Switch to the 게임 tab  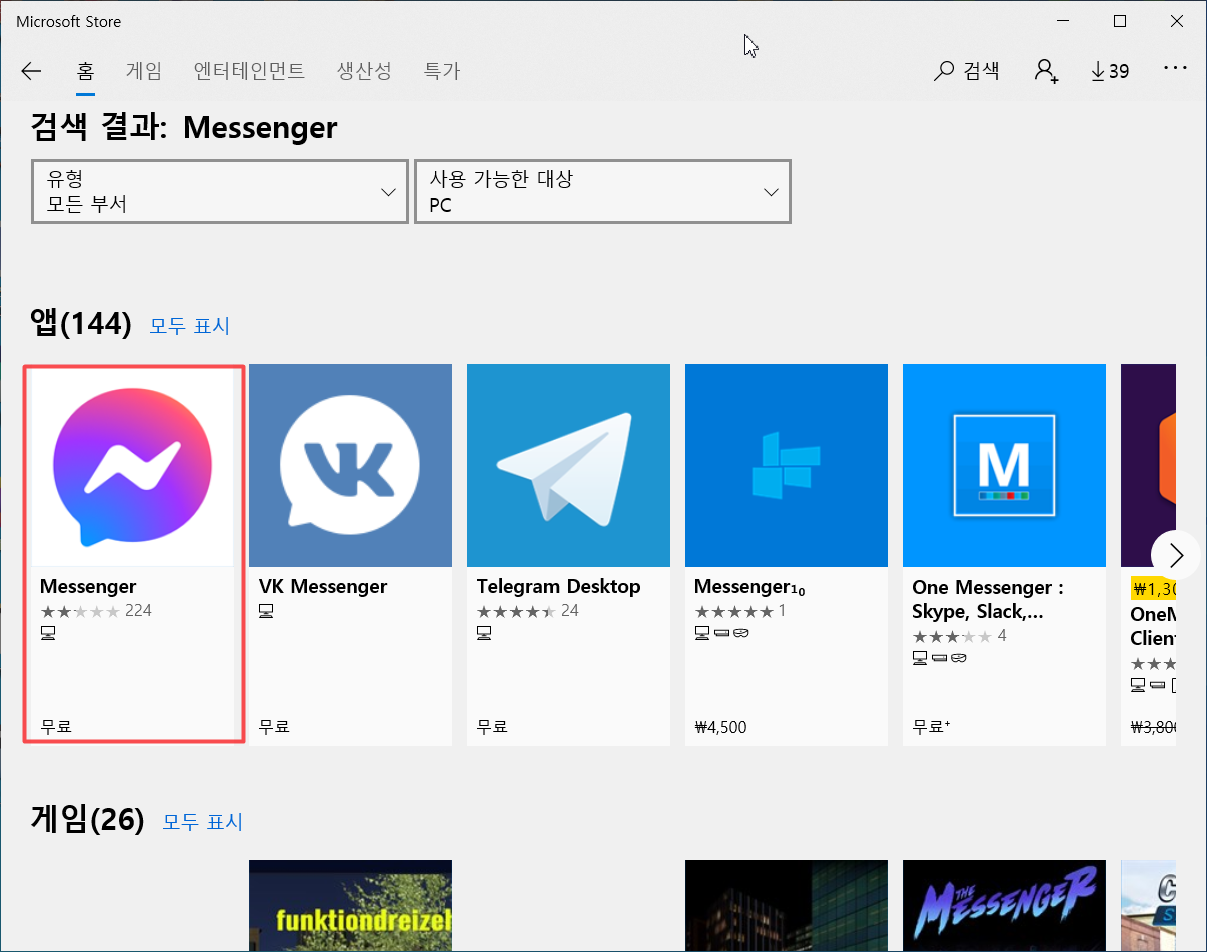144,71
